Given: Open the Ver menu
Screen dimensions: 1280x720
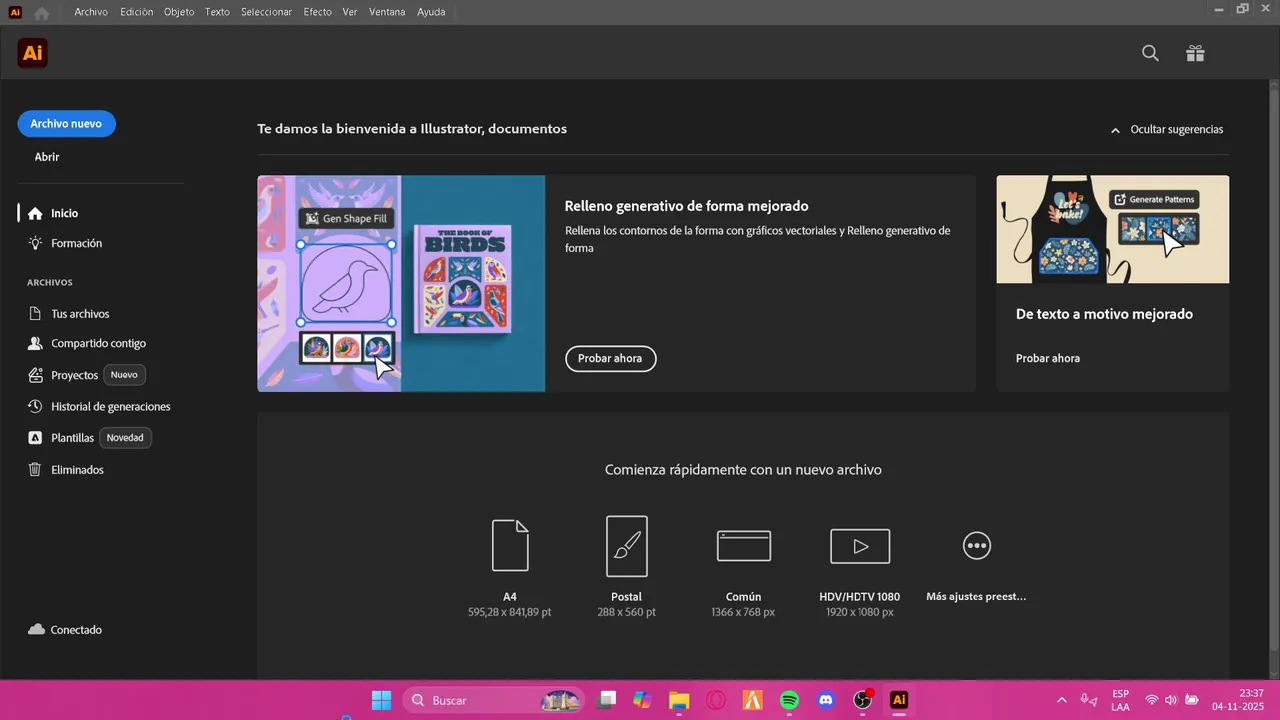Looking at the screenshot, I should [350, 12].
